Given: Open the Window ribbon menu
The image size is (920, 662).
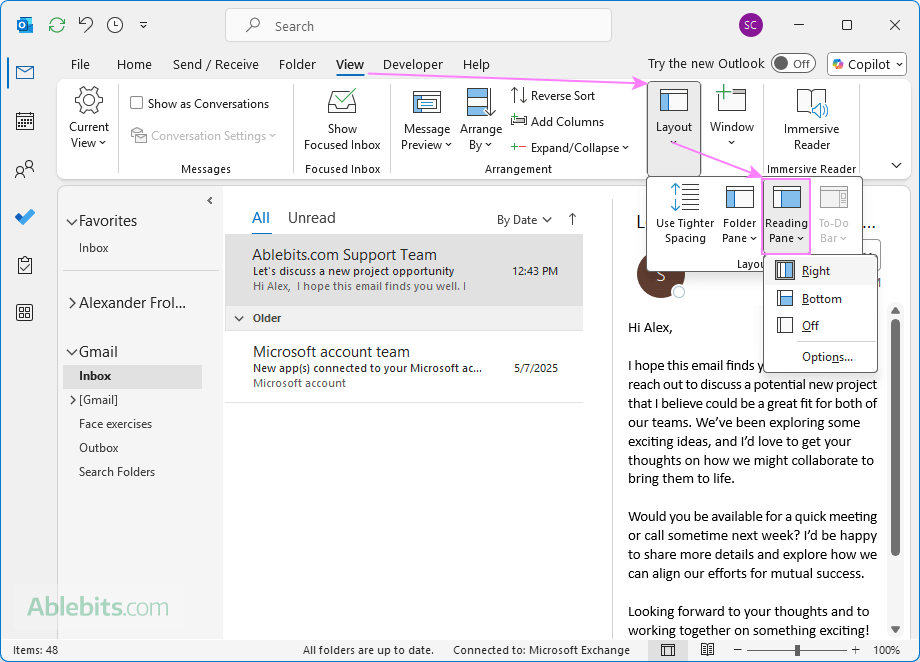Looking at the screenshot, I should point(732,116).
